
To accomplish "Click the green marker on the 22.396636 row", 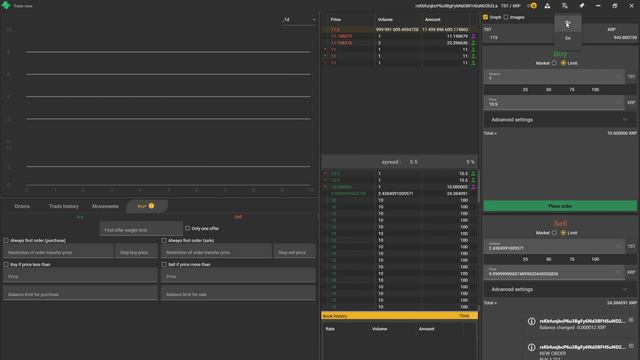I will click(x=473, y=43).
